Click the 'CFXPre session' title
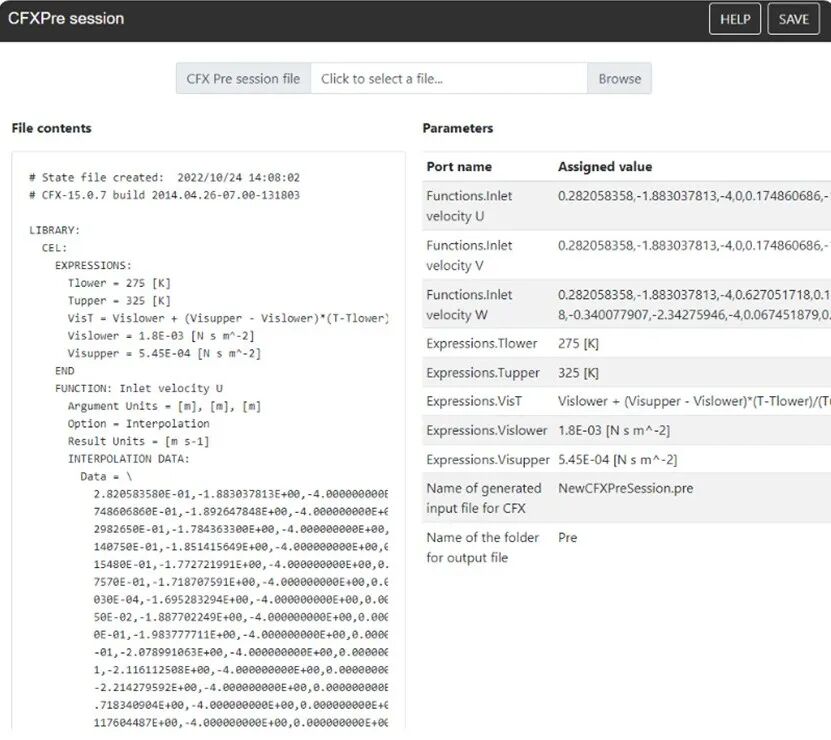831x740 pixels. (66, 19)
